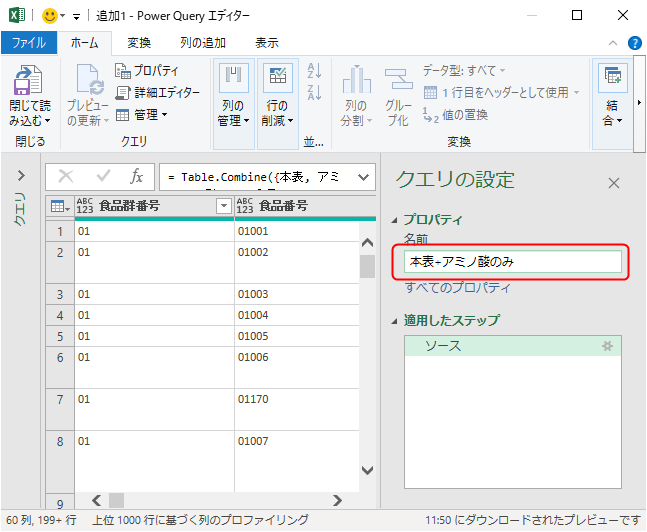The width and height of the screenshot is (647, 532).
Task: Select the cell containing 01007
Action: pyautogui.click(x=297, y=461)
